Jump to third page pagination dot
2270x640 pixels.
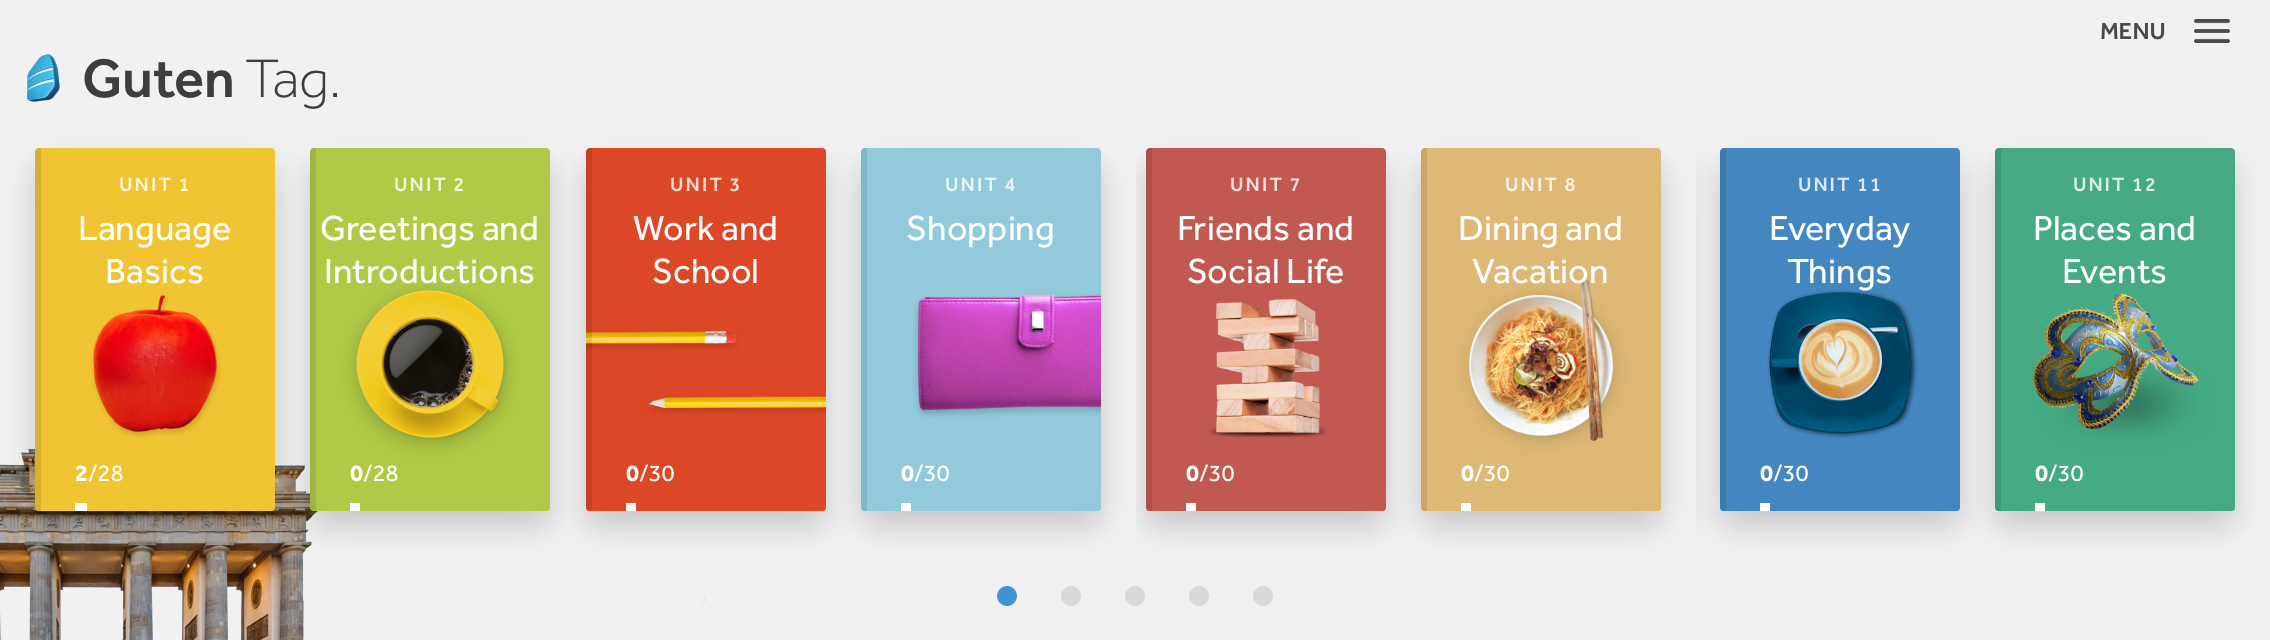[1135, 596]
